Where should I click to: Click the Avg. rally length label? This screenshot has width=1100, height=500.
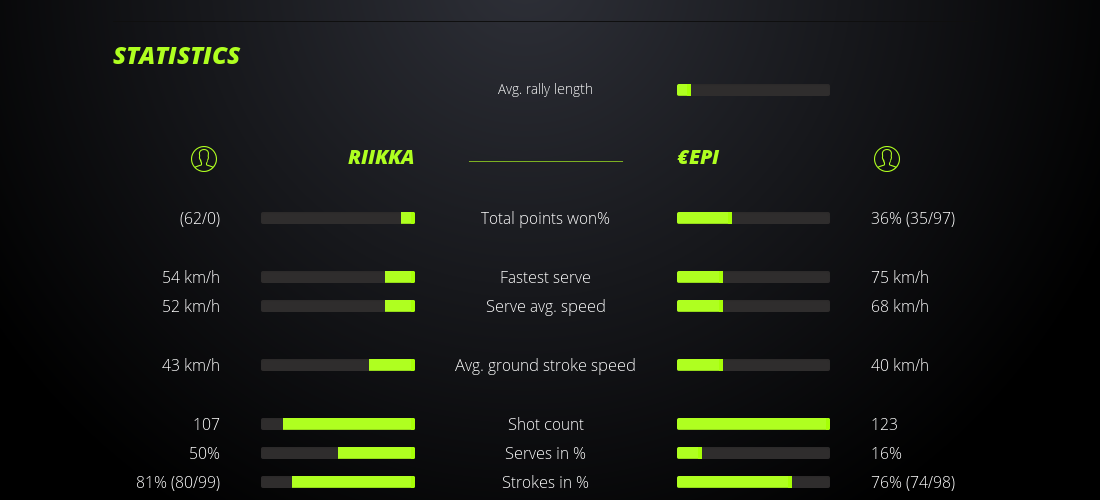coord(545,89)
